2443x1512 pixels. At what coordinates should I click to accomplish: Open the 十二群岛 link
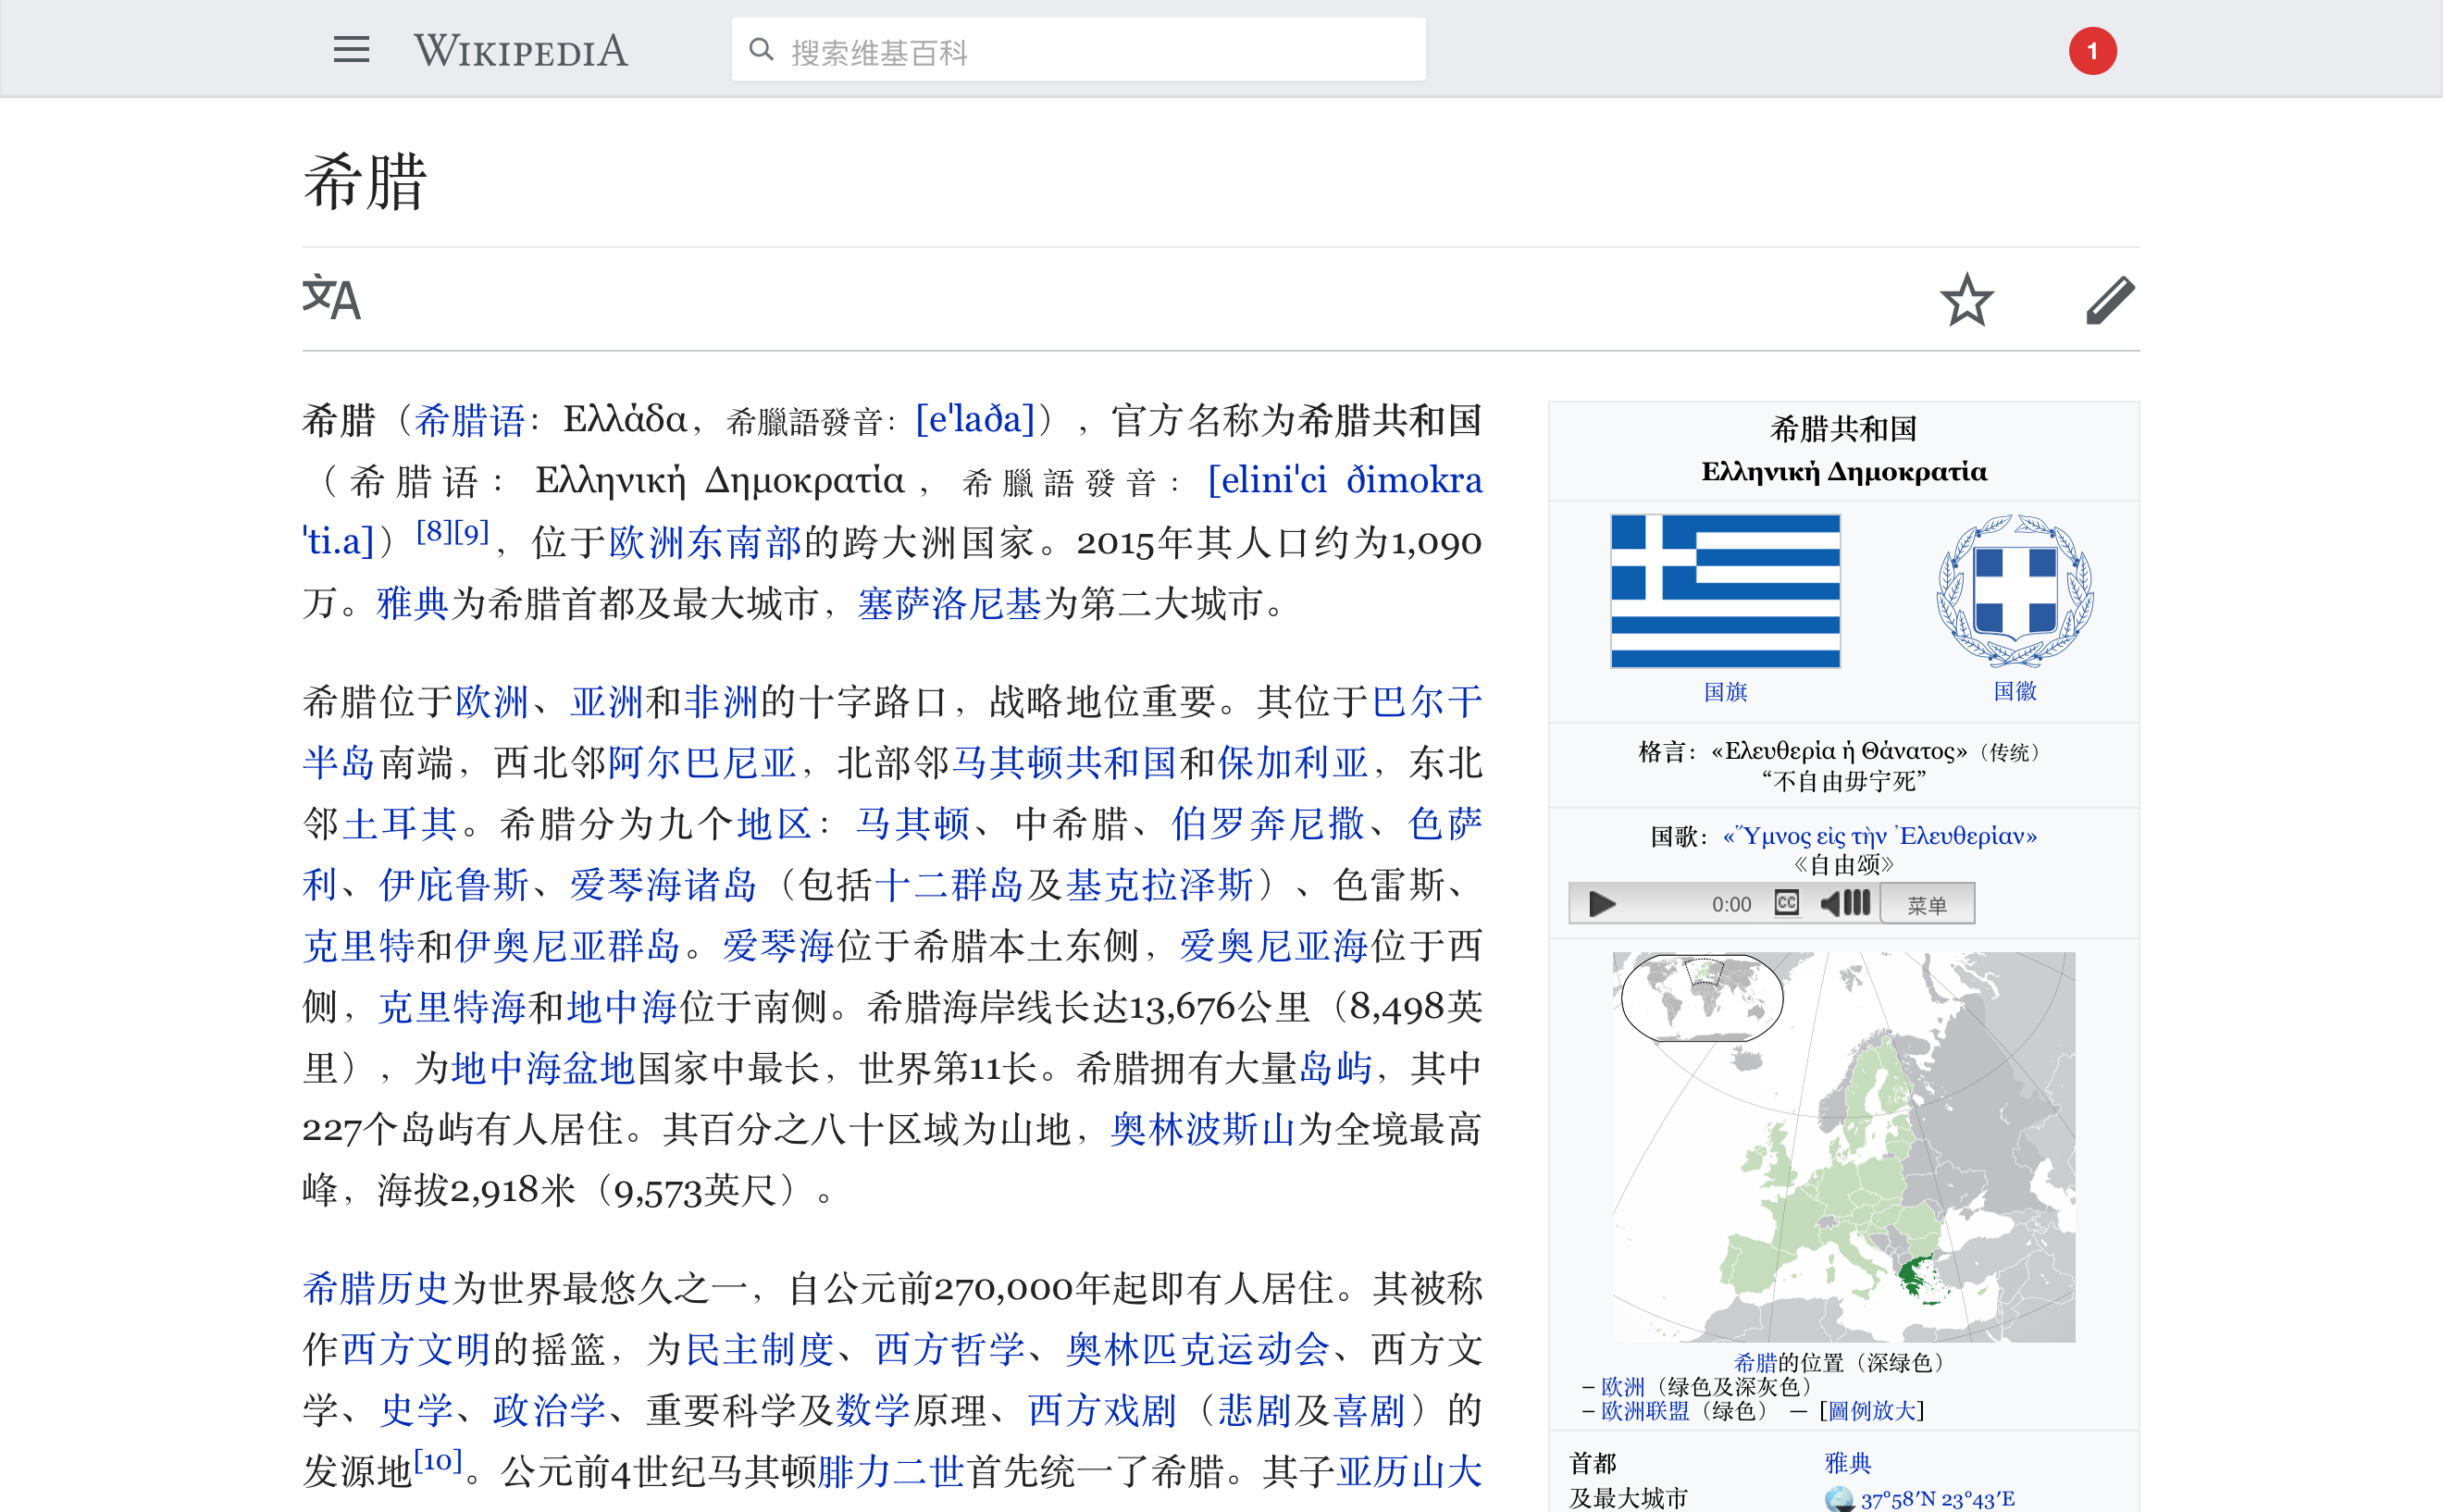tap(949, 885)
